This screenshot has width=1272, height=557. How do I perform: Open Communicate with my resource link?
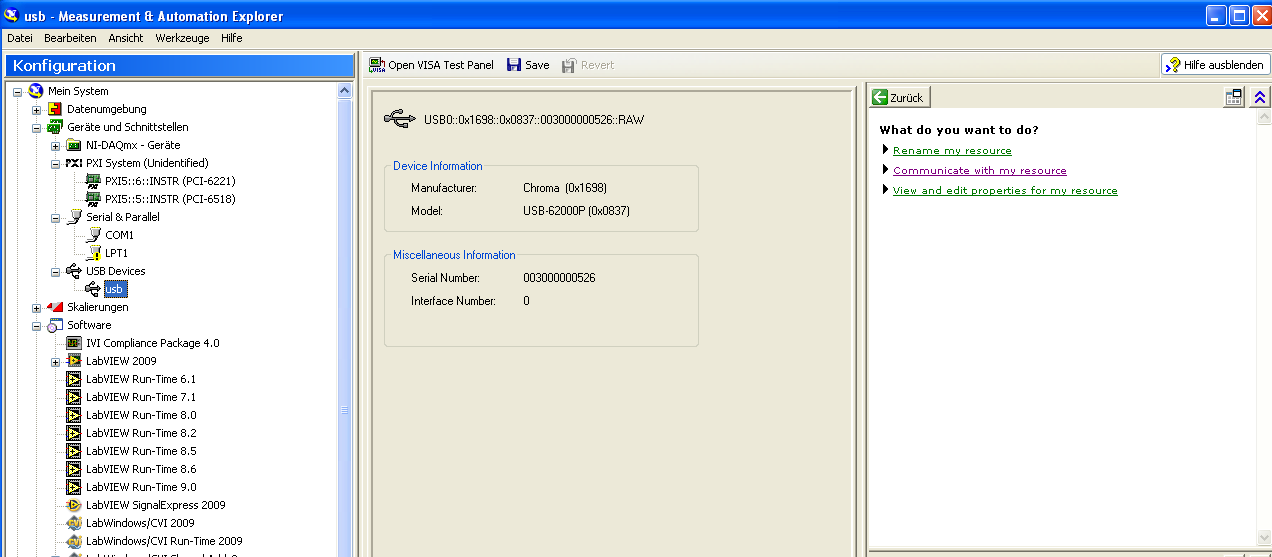click(980, 170)
